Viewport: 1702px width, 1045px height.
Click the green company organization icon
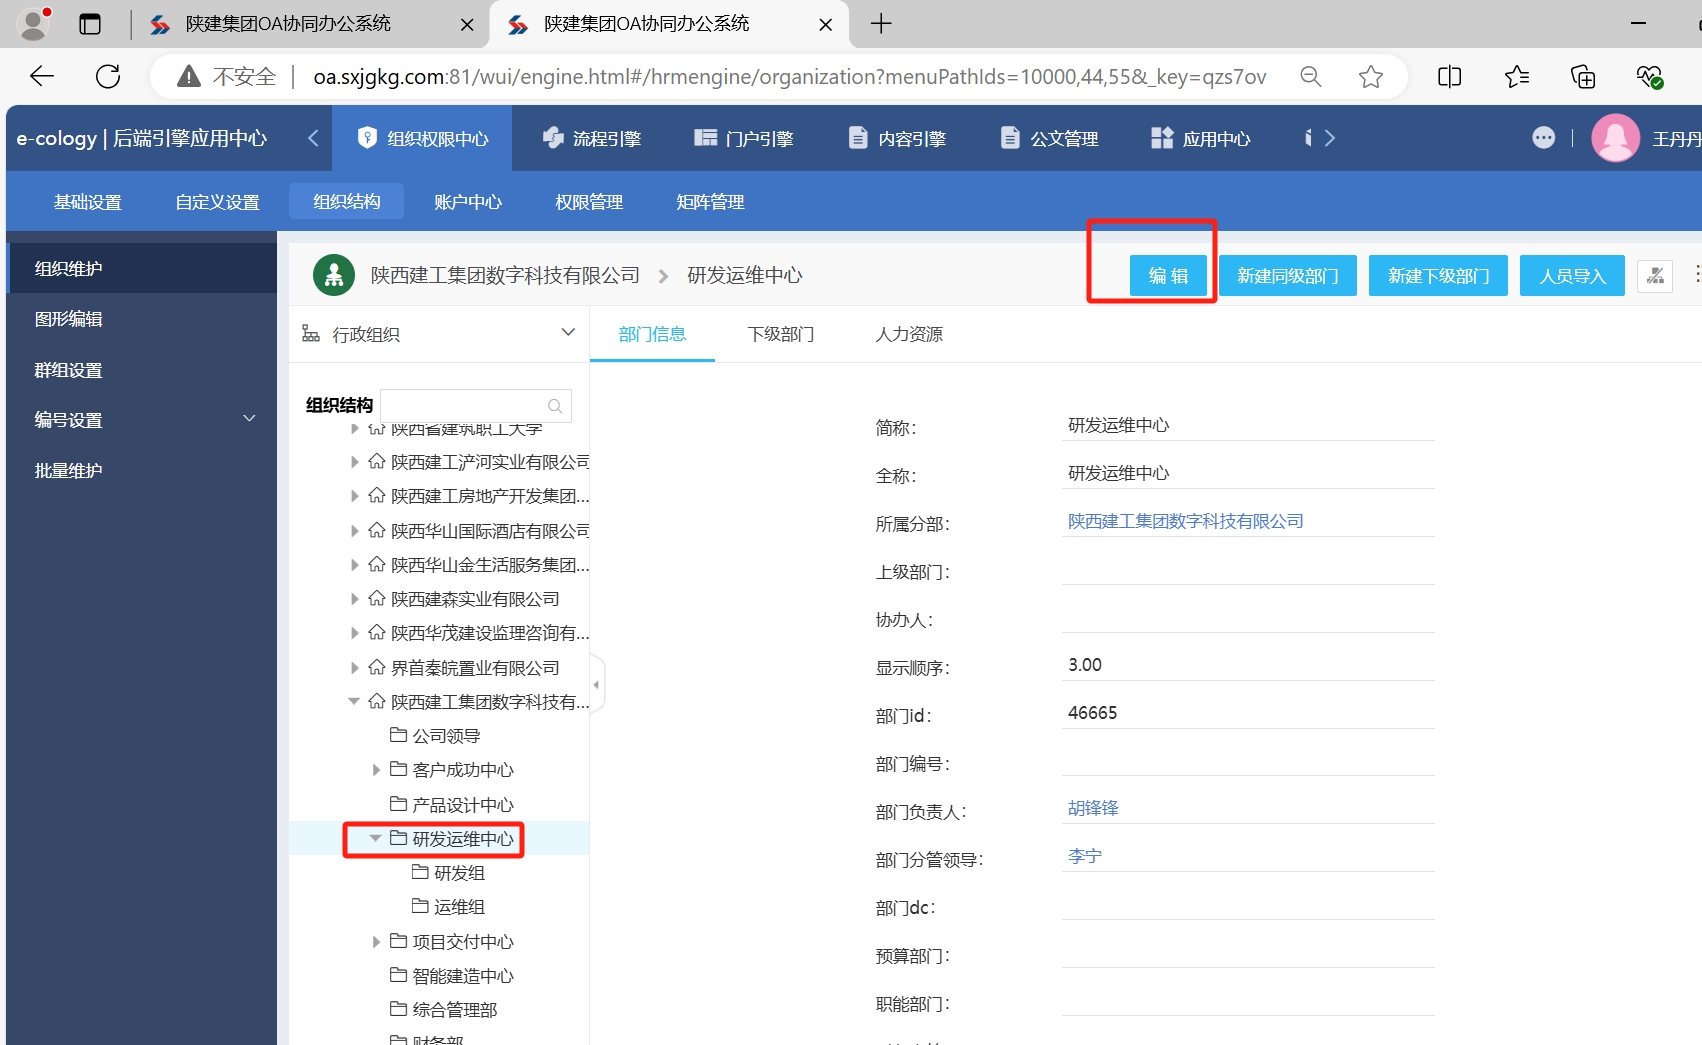[334, 276]
